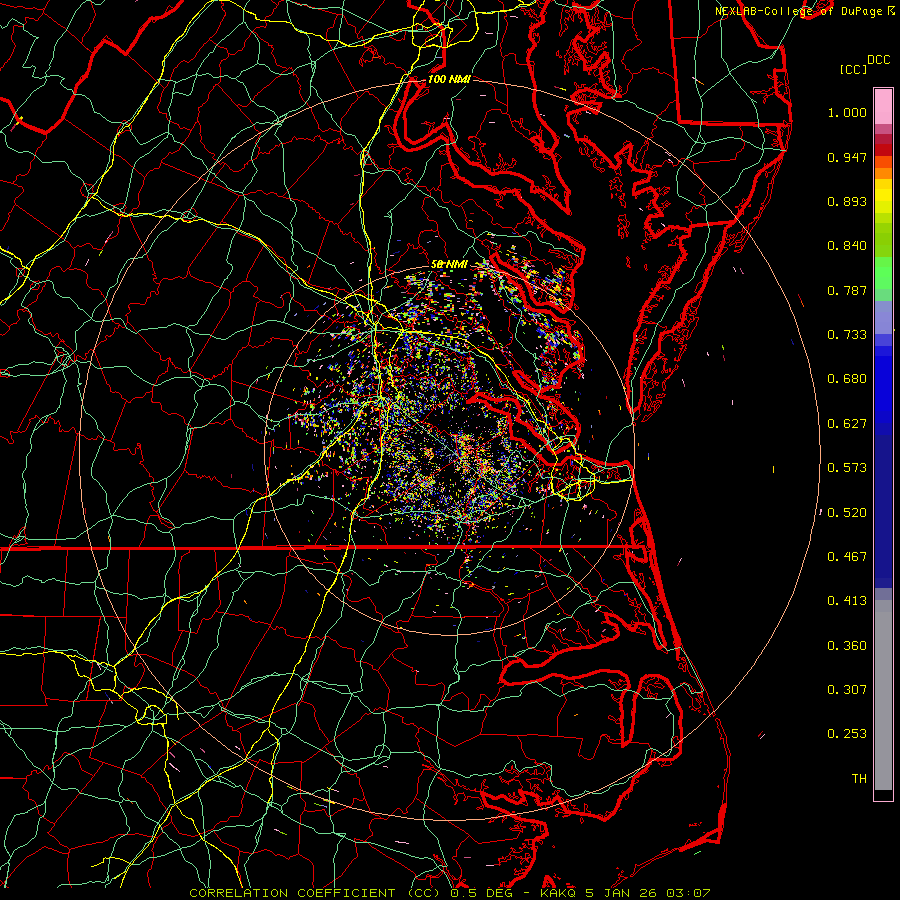The image size is (900, 900).
Task: Click the NEXLAB logo icon in corner
Action: pos(892,10)
